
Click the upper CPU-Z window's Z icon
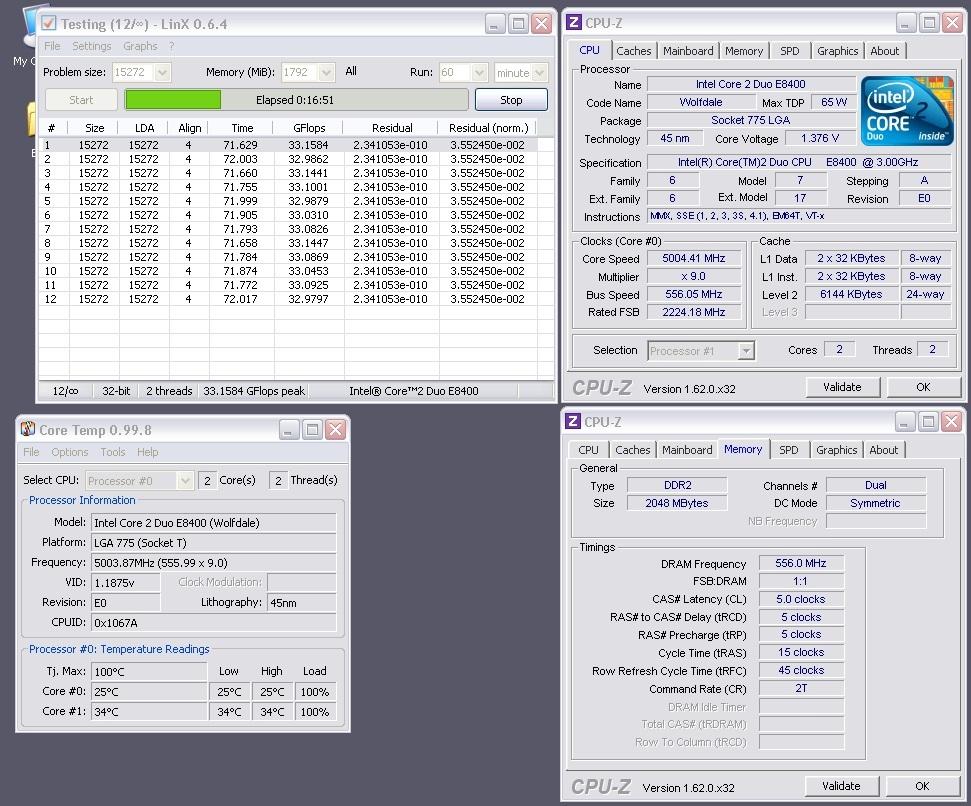573,23
